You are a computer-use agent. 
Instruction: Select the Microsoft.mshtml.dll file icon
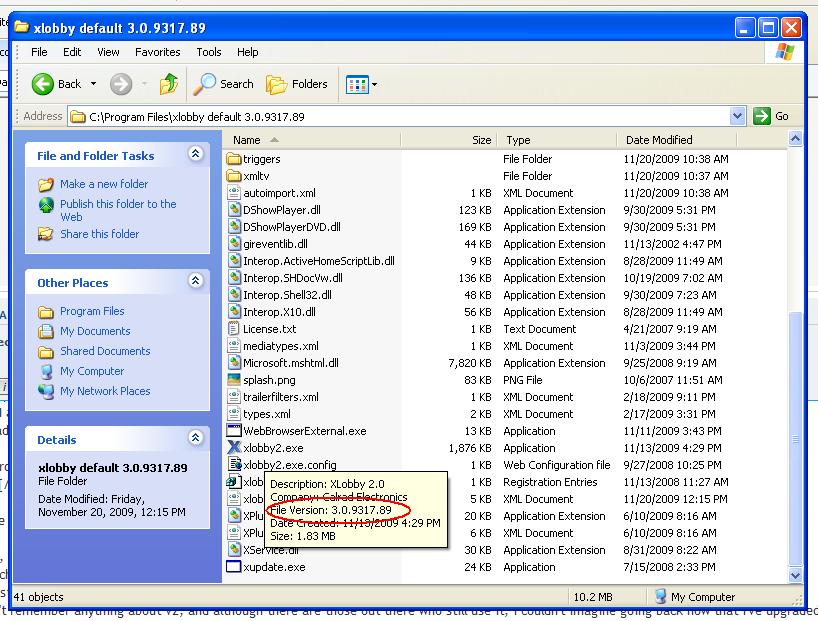tap(234, 363)
